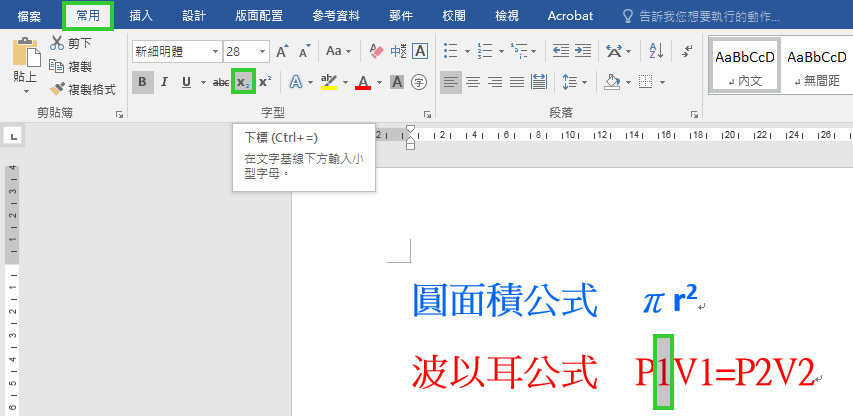Open the font name dropdown 新細明體
Image resolution: width=853 pixels, height=416 pixels.
(215, 51)
